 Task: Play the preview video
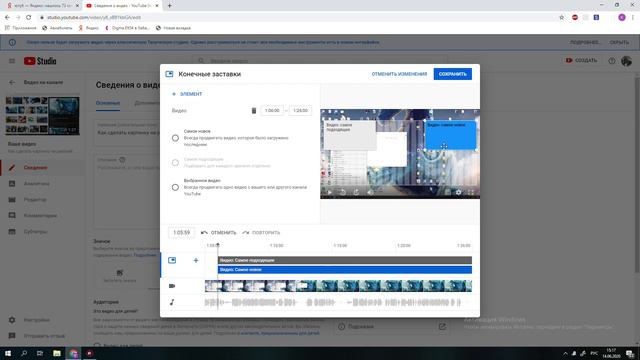(x=330, y=192)
